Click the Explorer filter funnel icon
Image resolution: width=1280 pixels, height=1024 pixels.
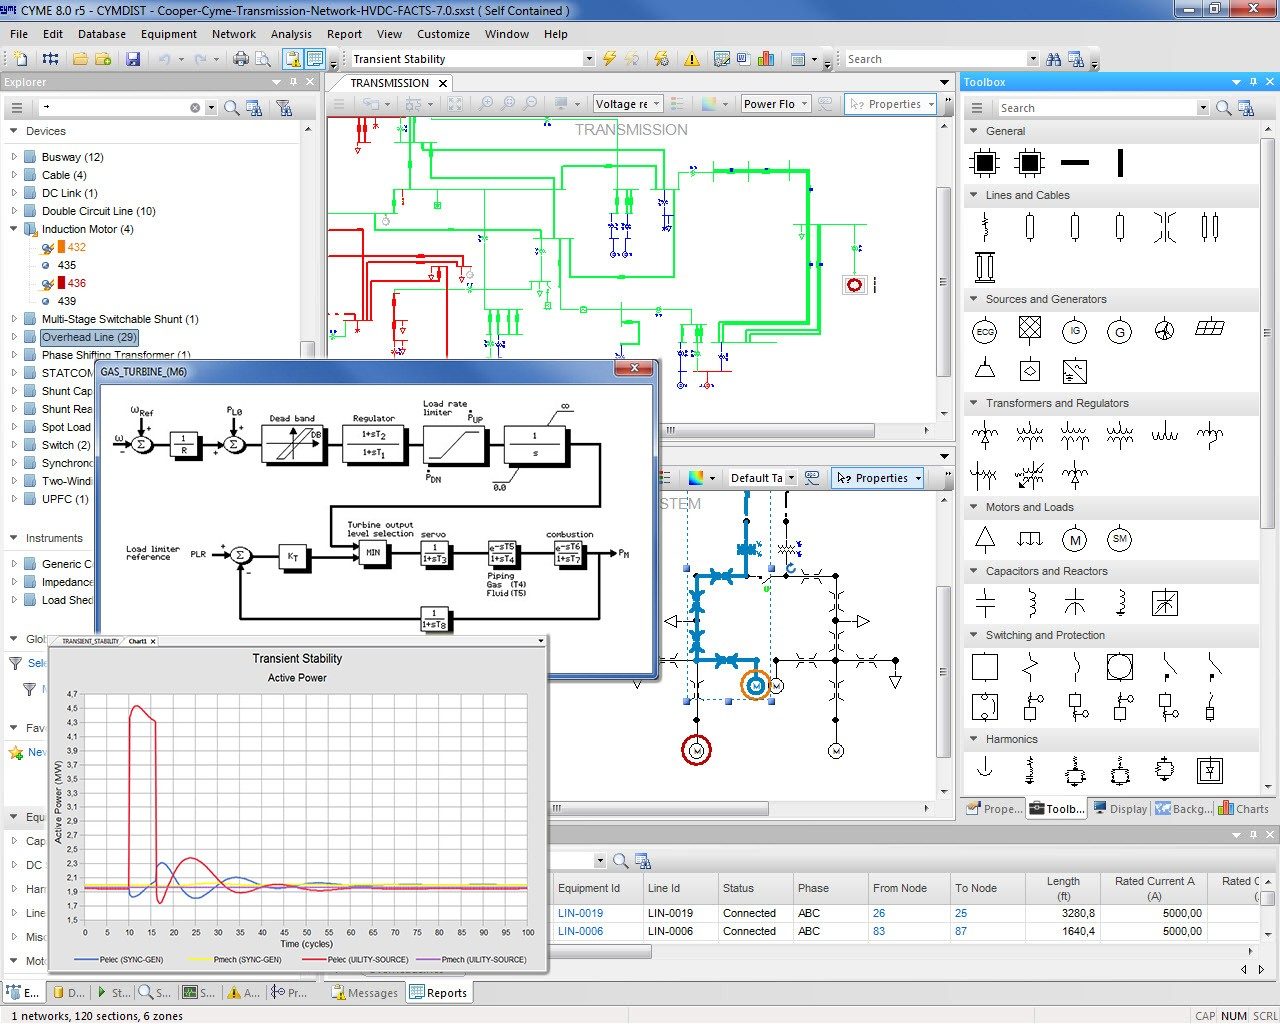click(x=284, y=108)
